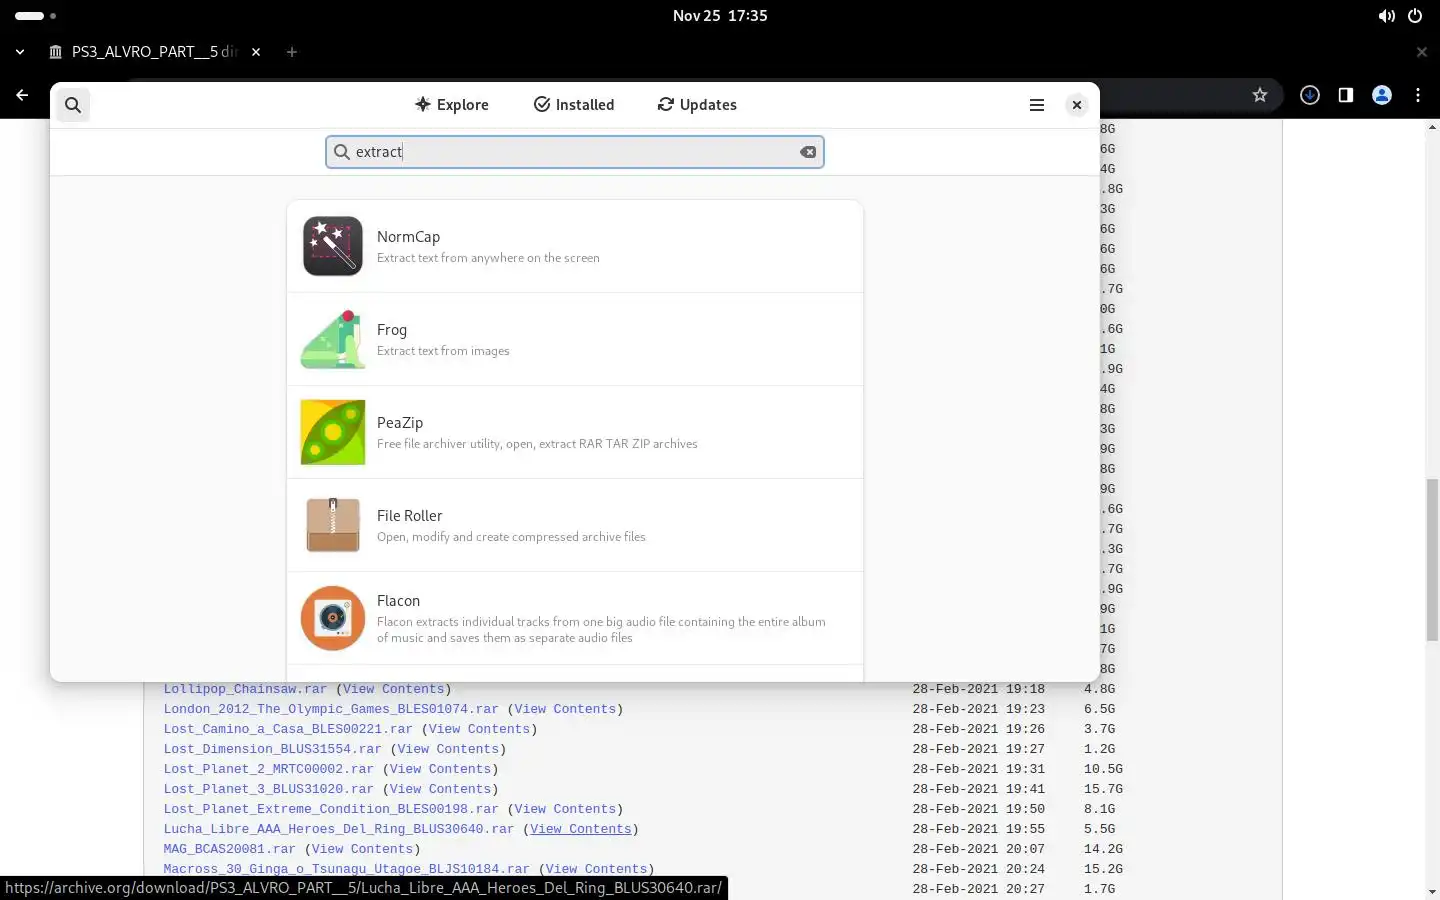Open File Roller result title
This screenshot has width=1440, height=900.
pyautogui.click(x=409, y=516)
